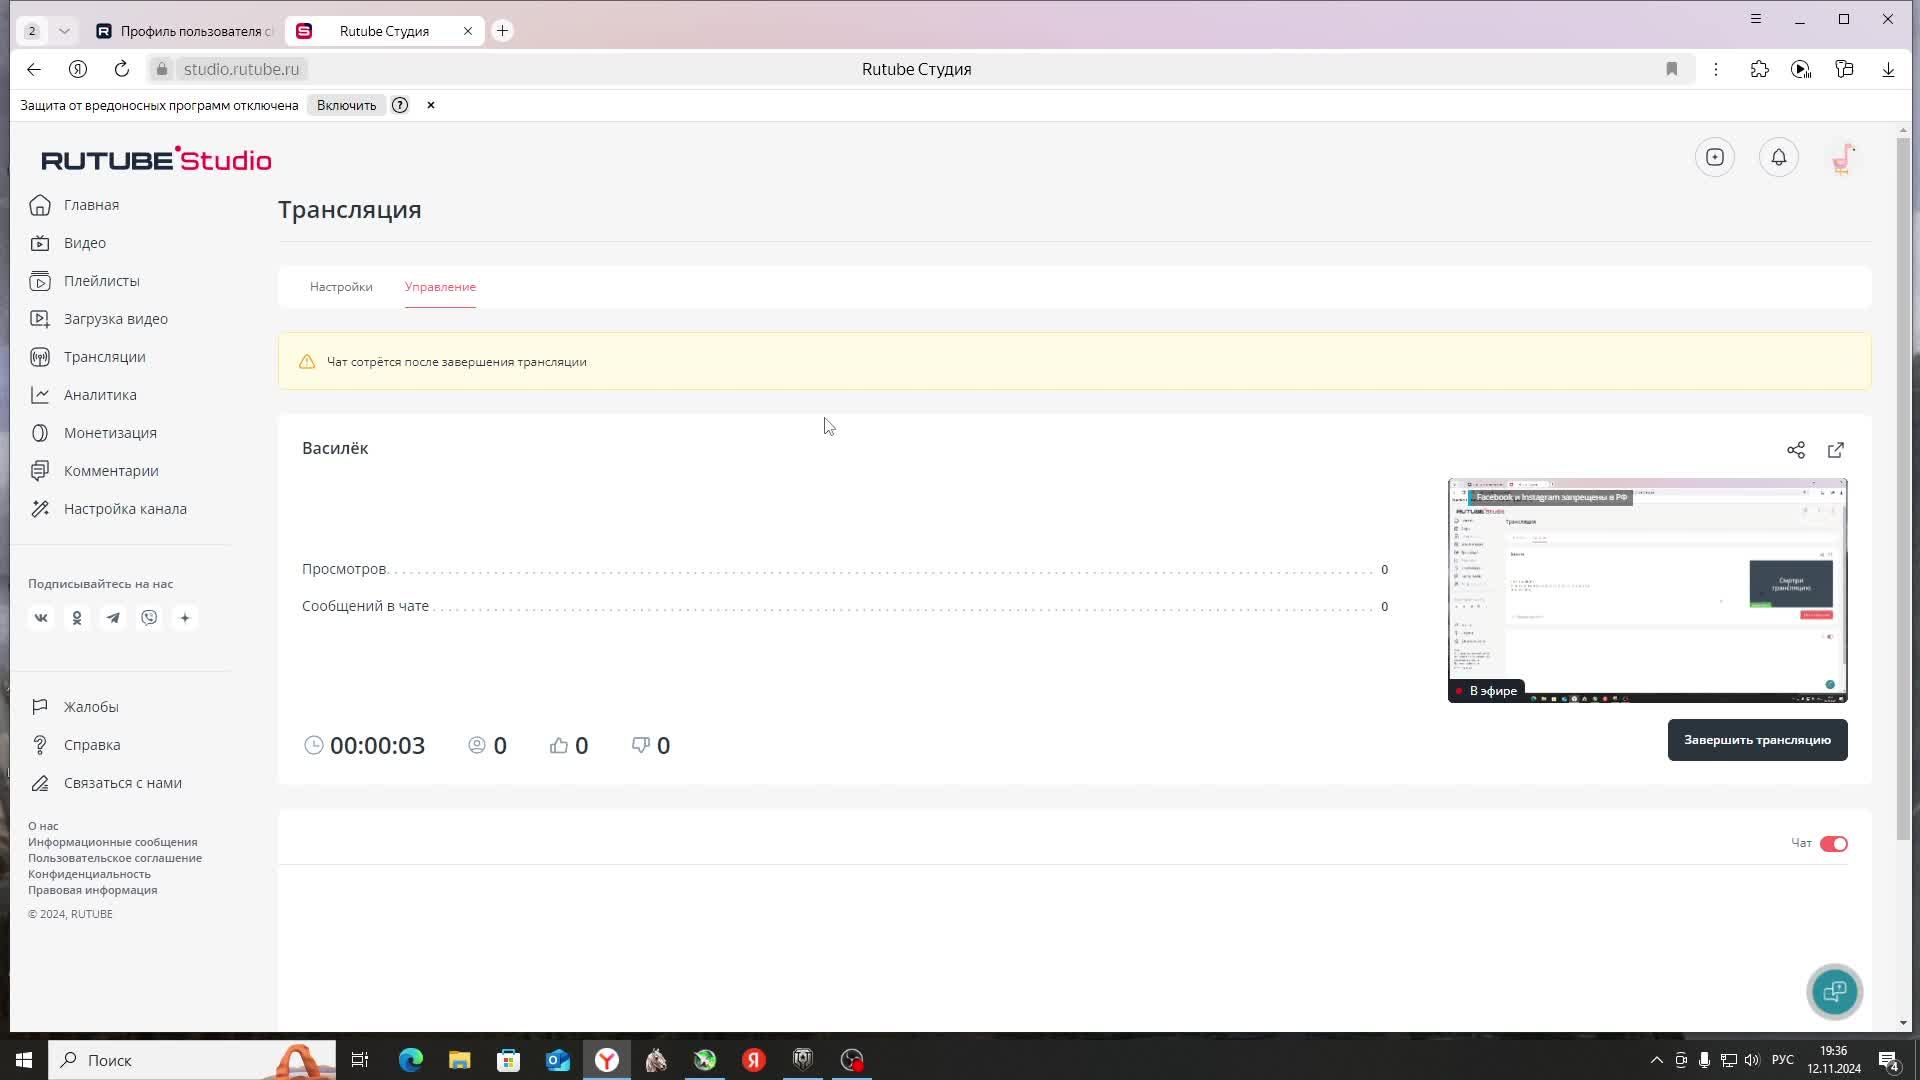Image resolution: width=1920 pixels, height=1080 pixels.
Task: Open the browser three-dot page menu
Action: click(x=1716, y=69)
